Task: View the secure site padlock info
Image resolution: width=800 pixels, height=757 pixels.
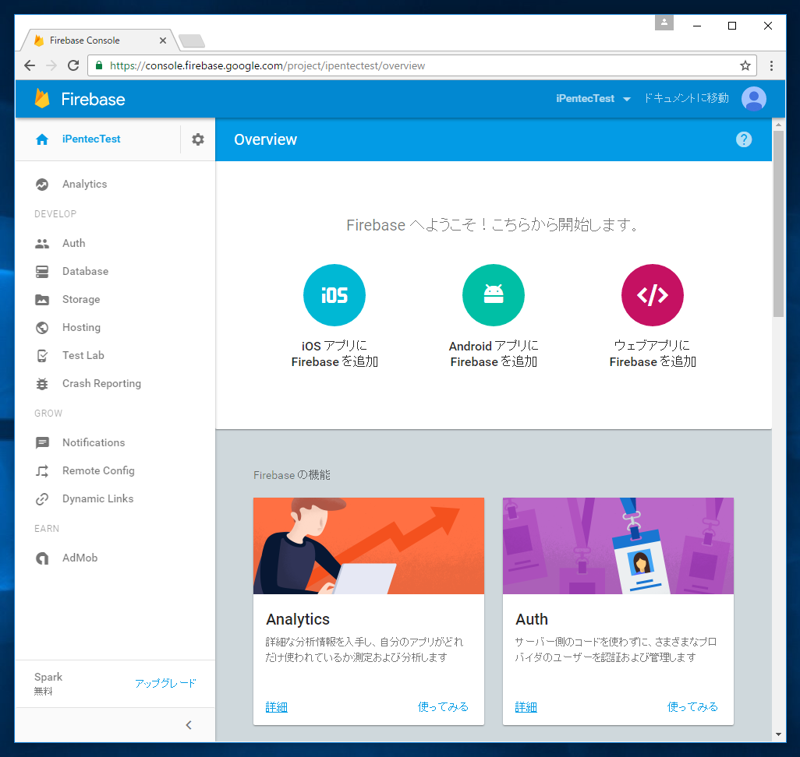Action: click(99, 65)
